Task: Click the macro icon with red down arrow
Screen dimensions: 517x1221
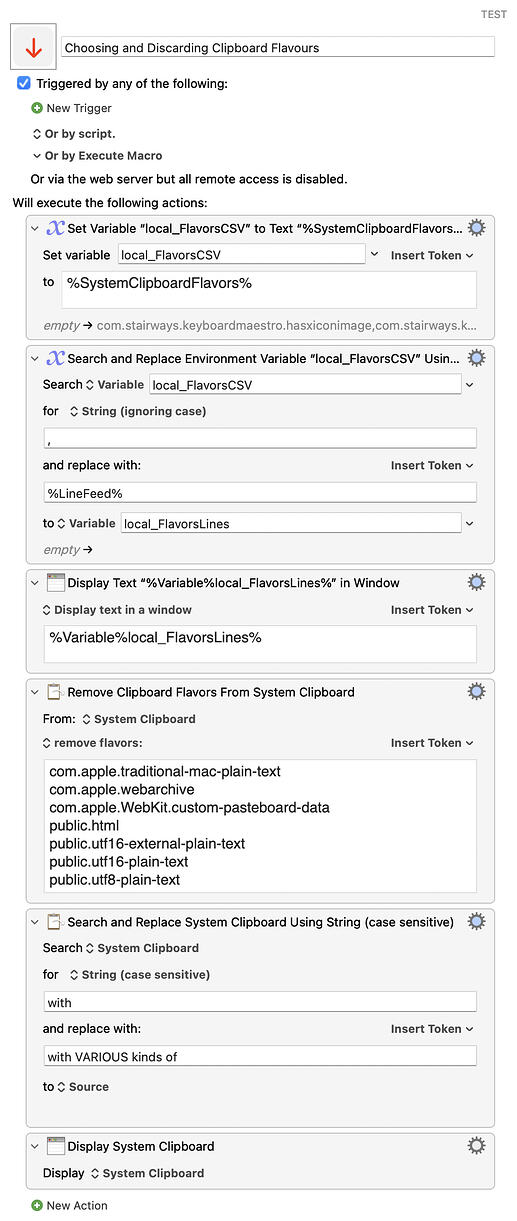Action: pos(34,47)
